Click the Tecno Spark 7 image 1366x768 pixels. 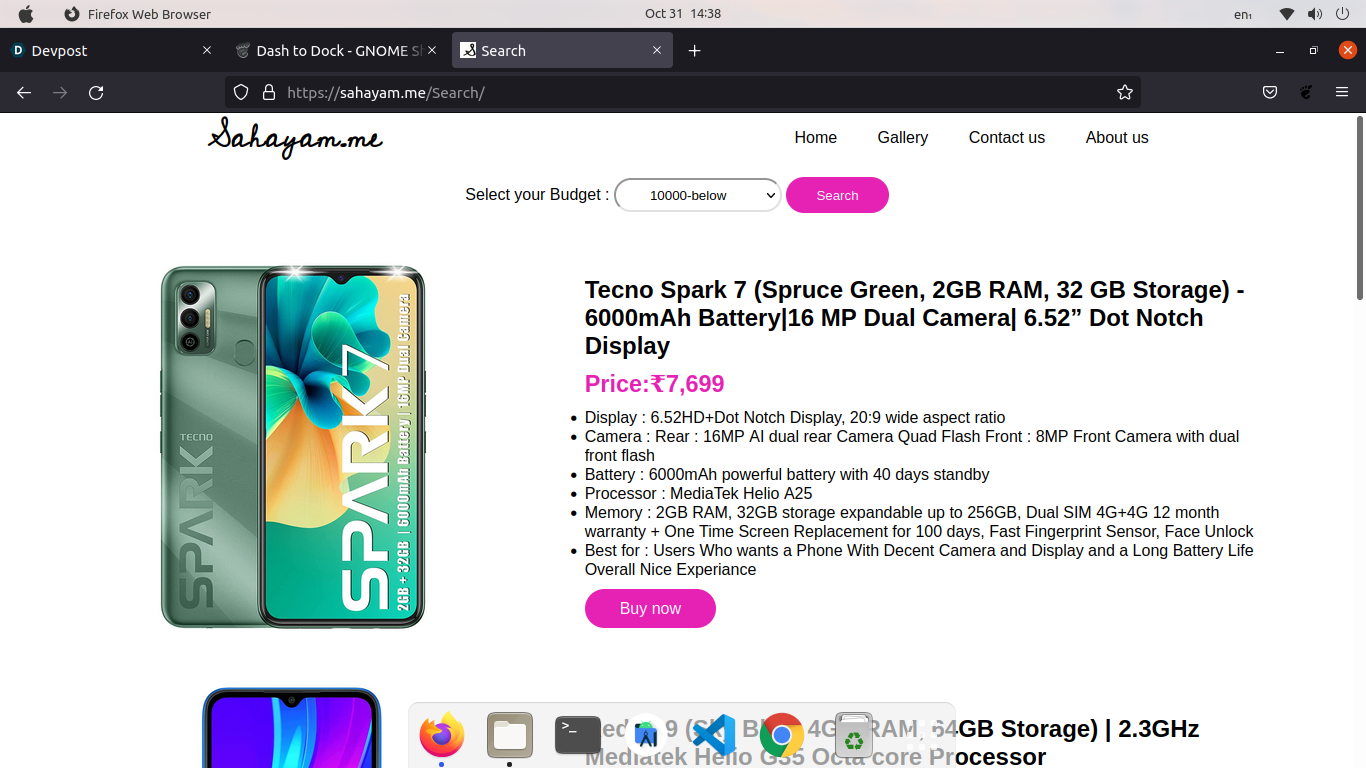click(x=293, y=447)
